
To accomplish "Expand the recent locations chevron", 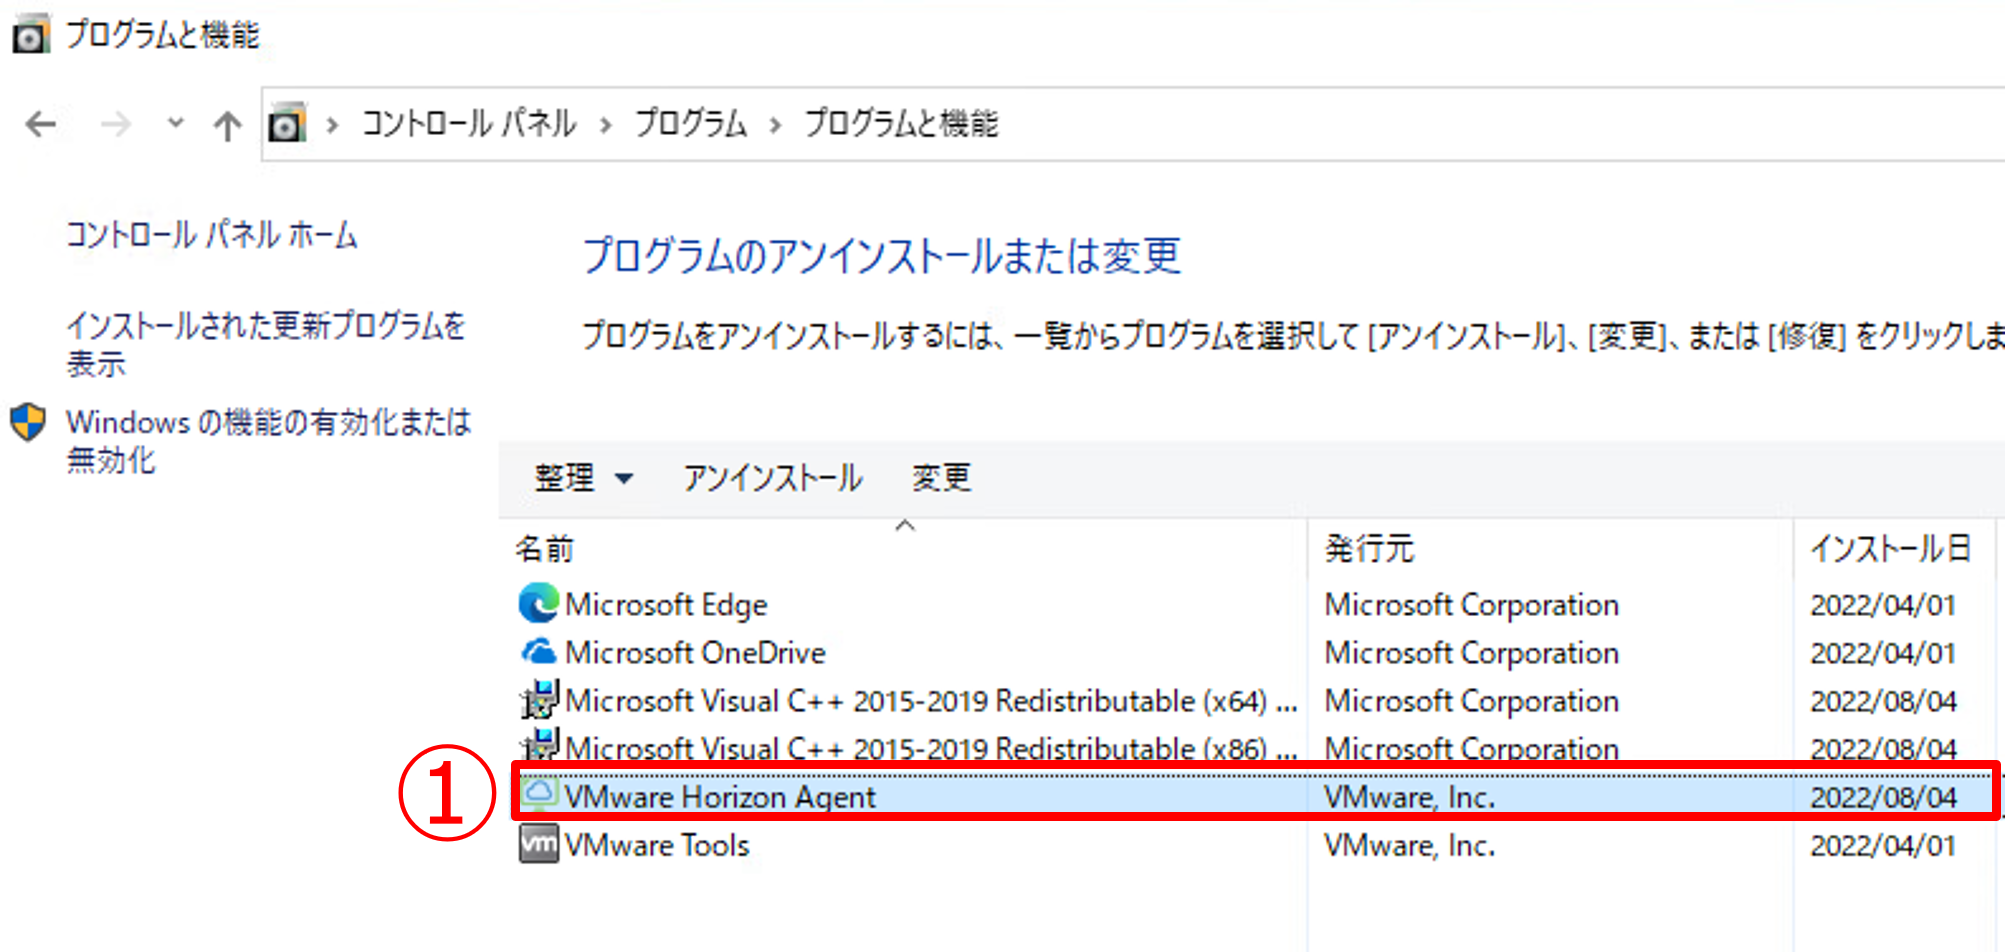I will pos(175,124).
